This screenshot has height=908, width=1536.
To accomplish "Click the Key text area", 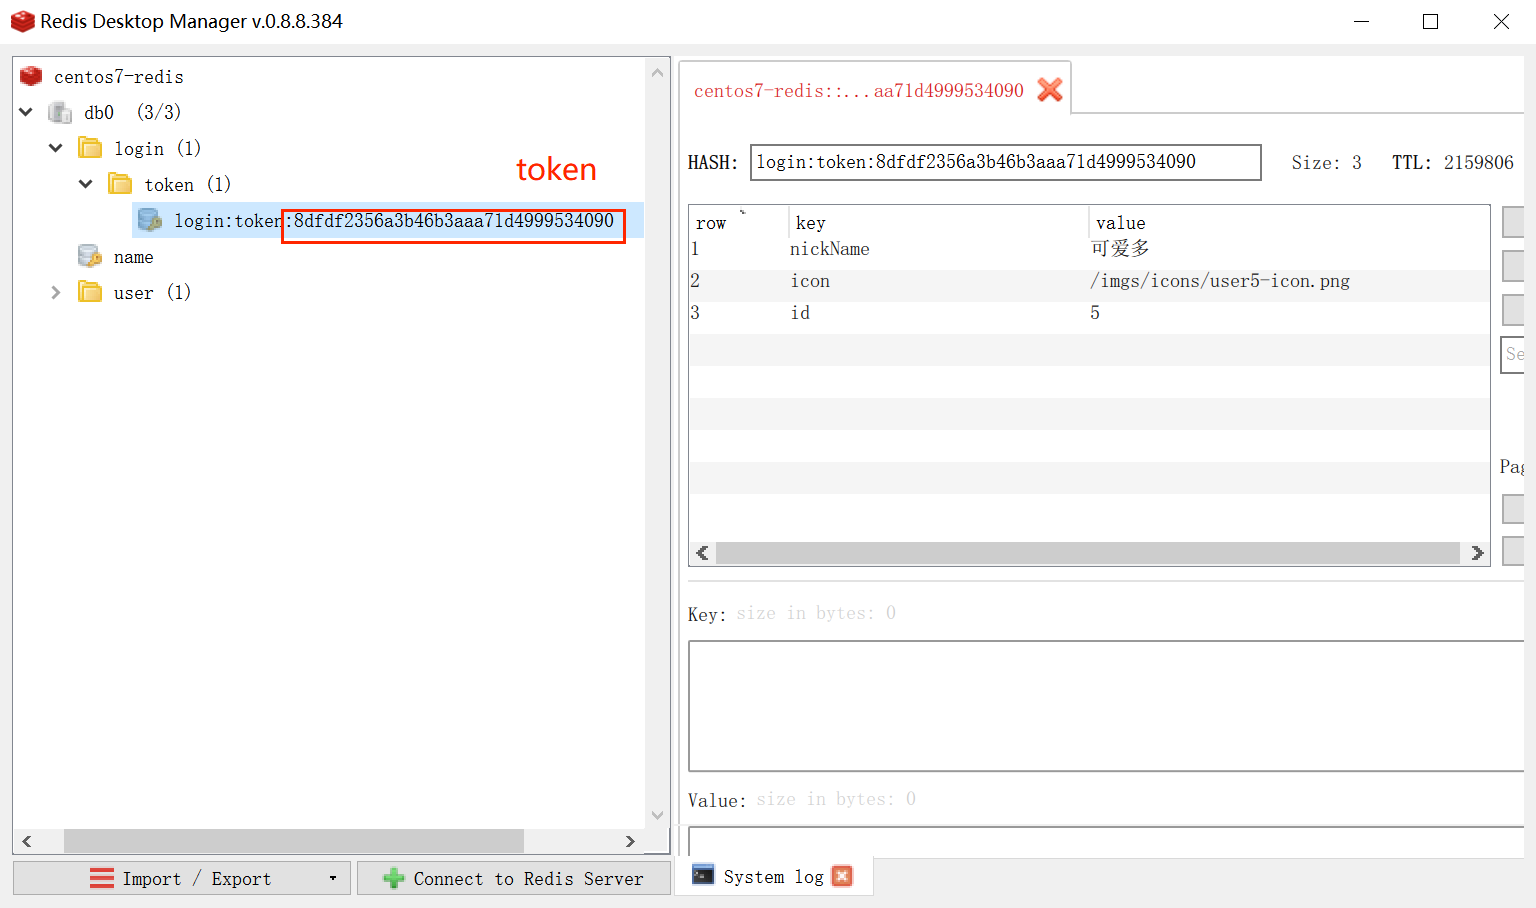I will point(1106,706).
